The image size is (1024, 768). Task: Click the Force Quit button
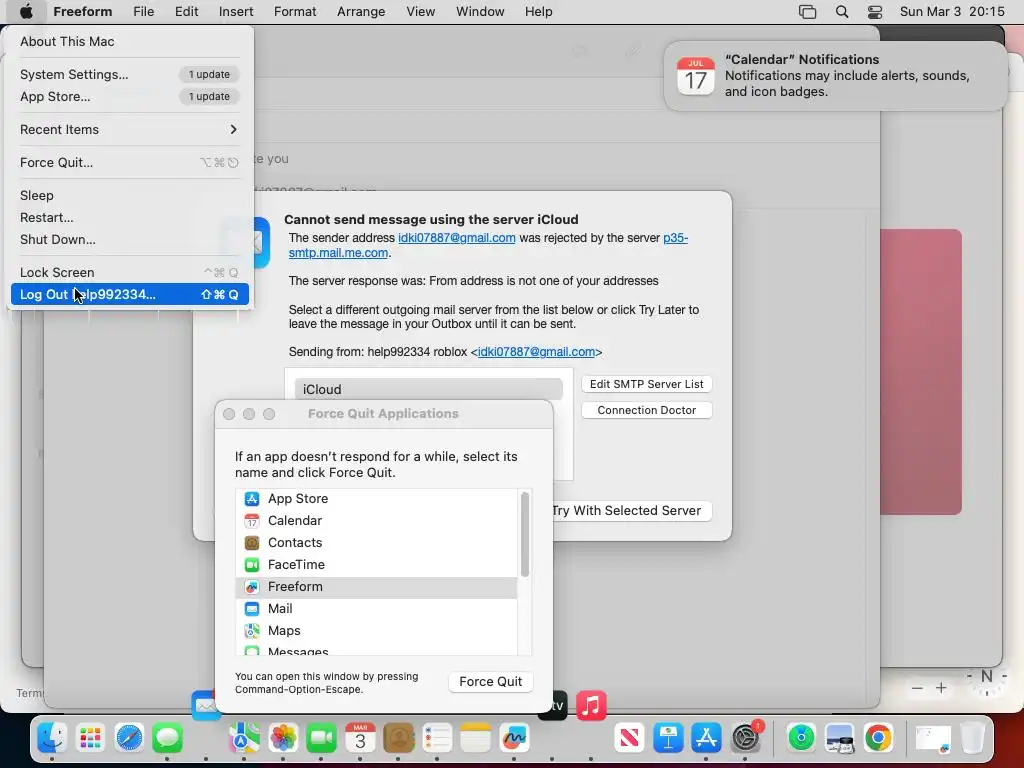pos(490,681)
